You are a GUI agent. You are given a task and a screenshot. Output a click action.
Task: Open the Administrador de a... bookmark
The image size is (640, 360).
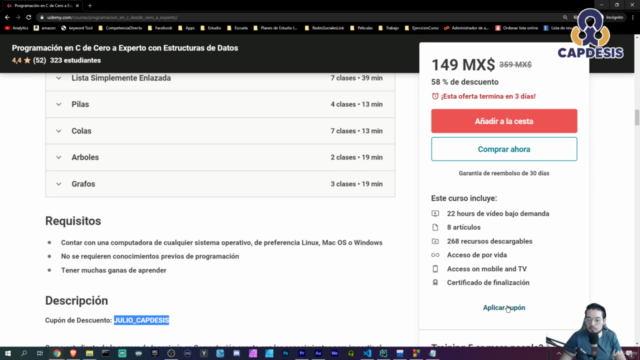coord(466,28)
